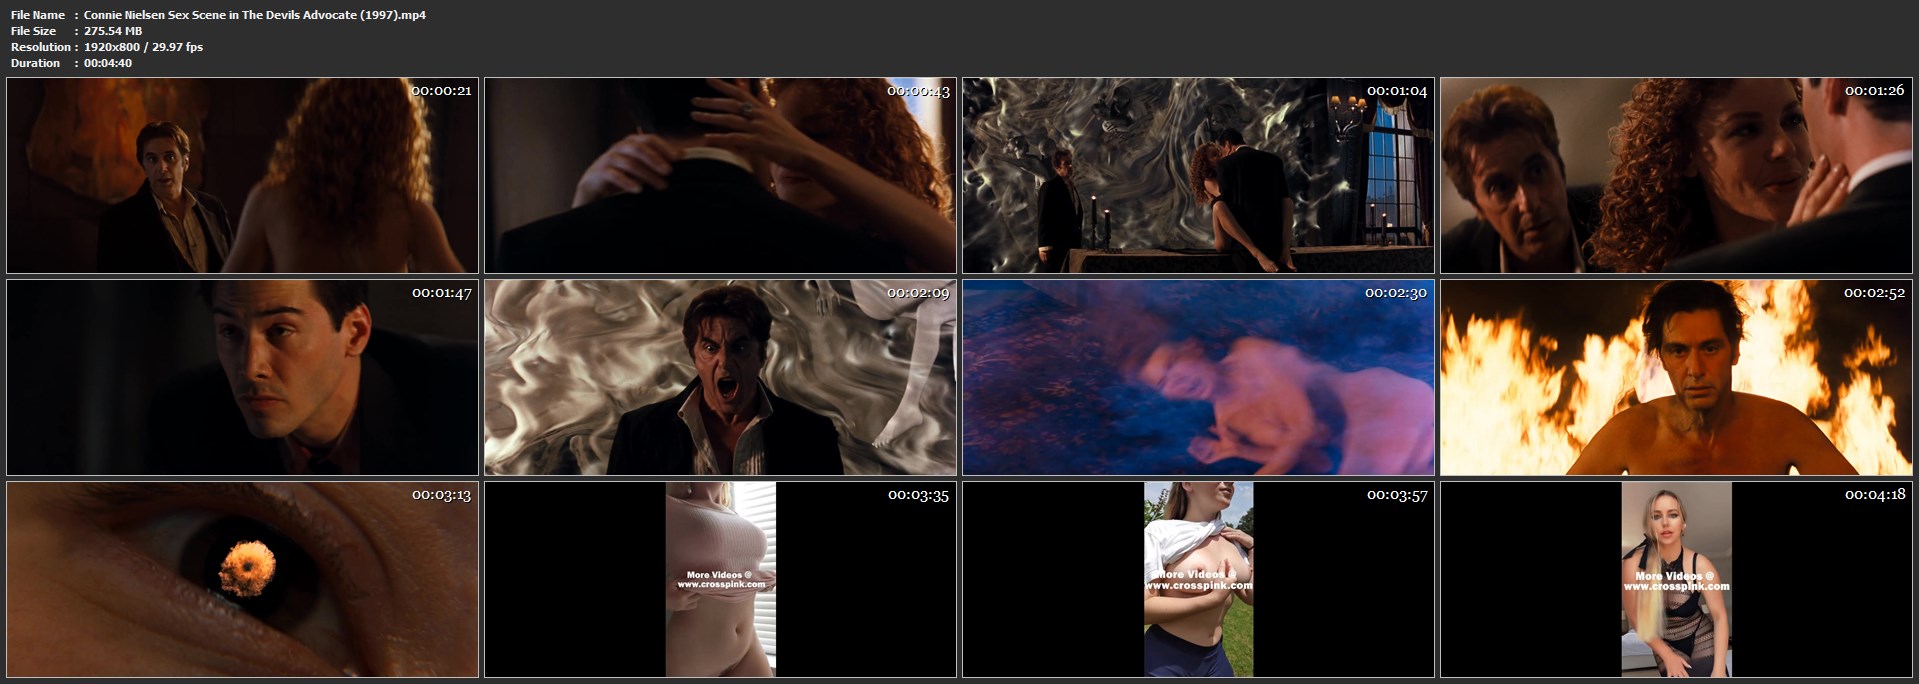Select the 00:02:30 timestamp text
Screen dimensions: 1919x684
tap(1397, 293)
